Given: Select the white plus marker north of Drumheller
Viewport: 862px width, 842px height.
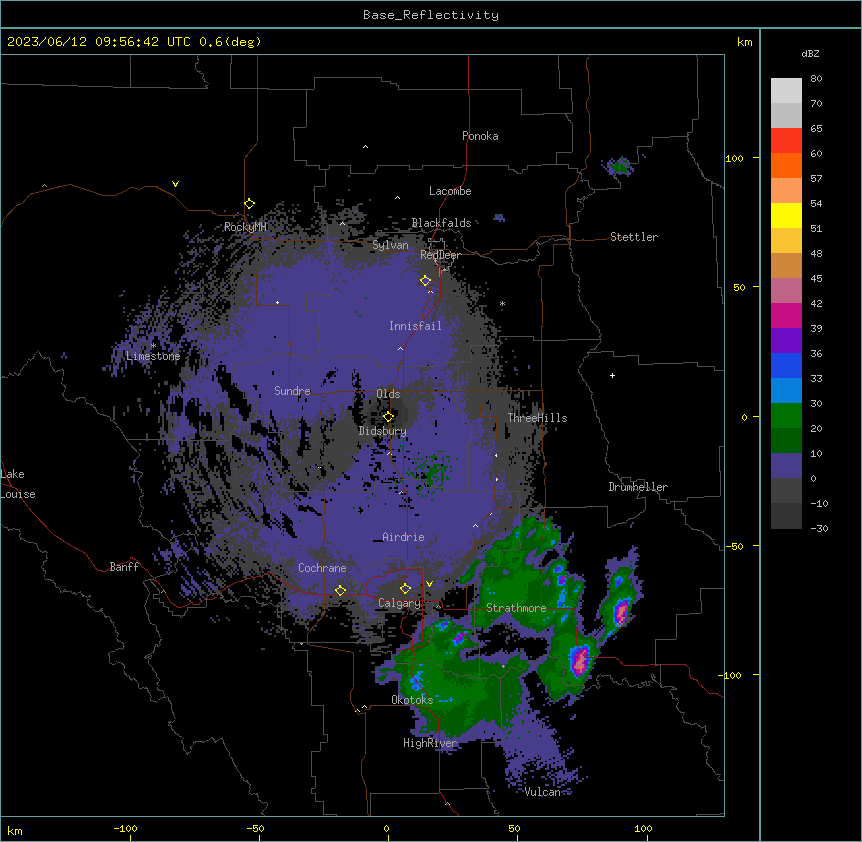Looking at the screenshot, I should point(612,375).
